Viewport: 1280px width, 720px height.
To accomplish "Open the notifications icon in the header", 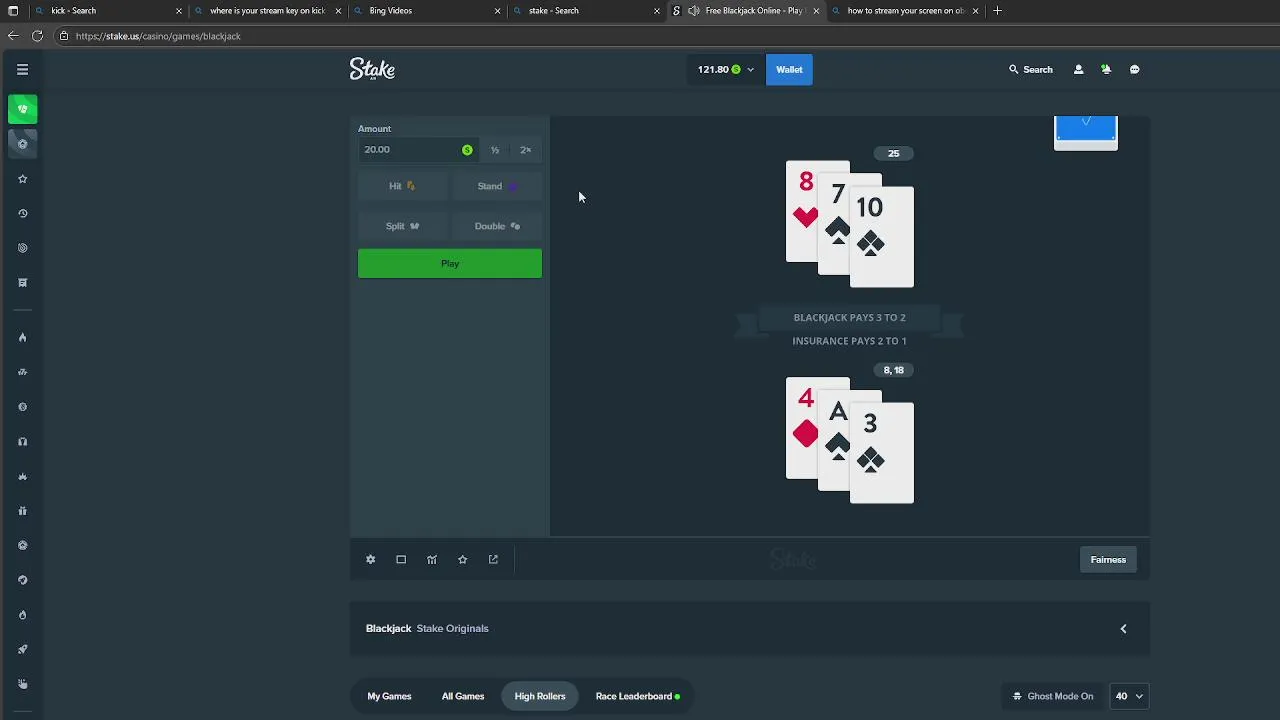I will point(1106,70).
